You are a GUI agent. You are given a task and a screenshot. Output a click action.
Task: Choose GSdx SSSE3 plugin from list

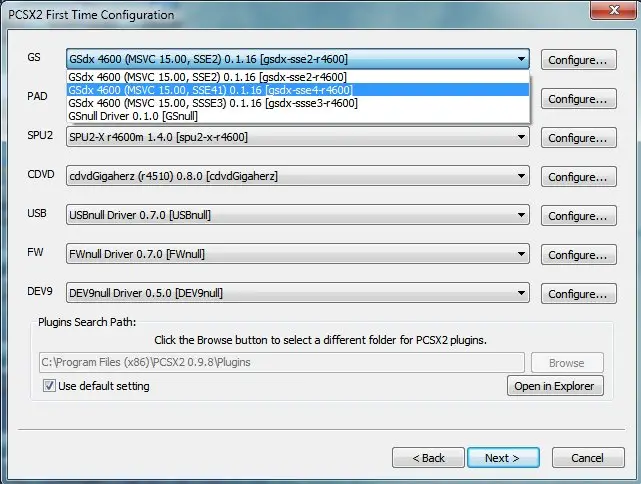pos(211,103)
